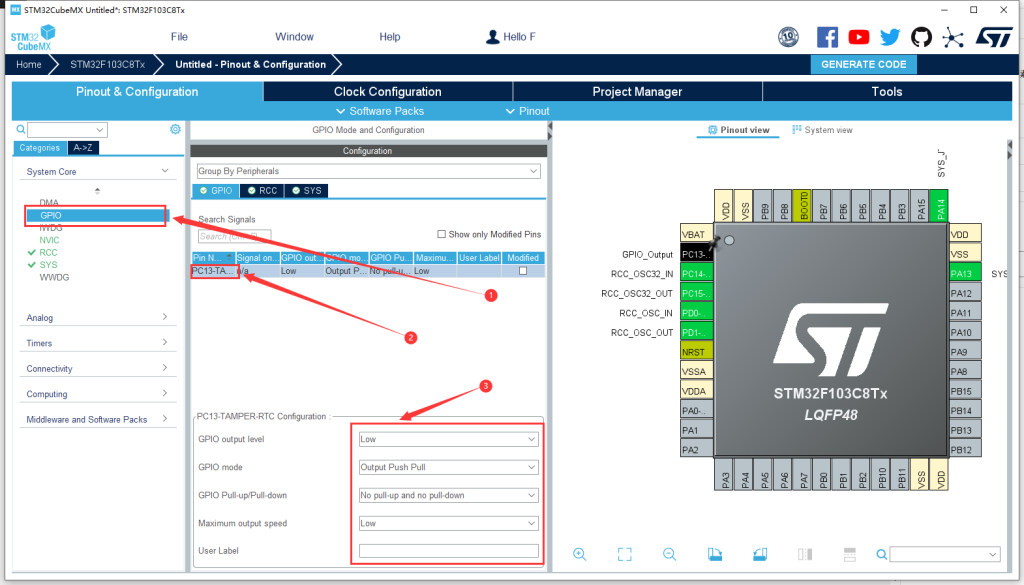Check the Modified box for PC13 row
The image size is (1024, 585).
pos(523,271)
